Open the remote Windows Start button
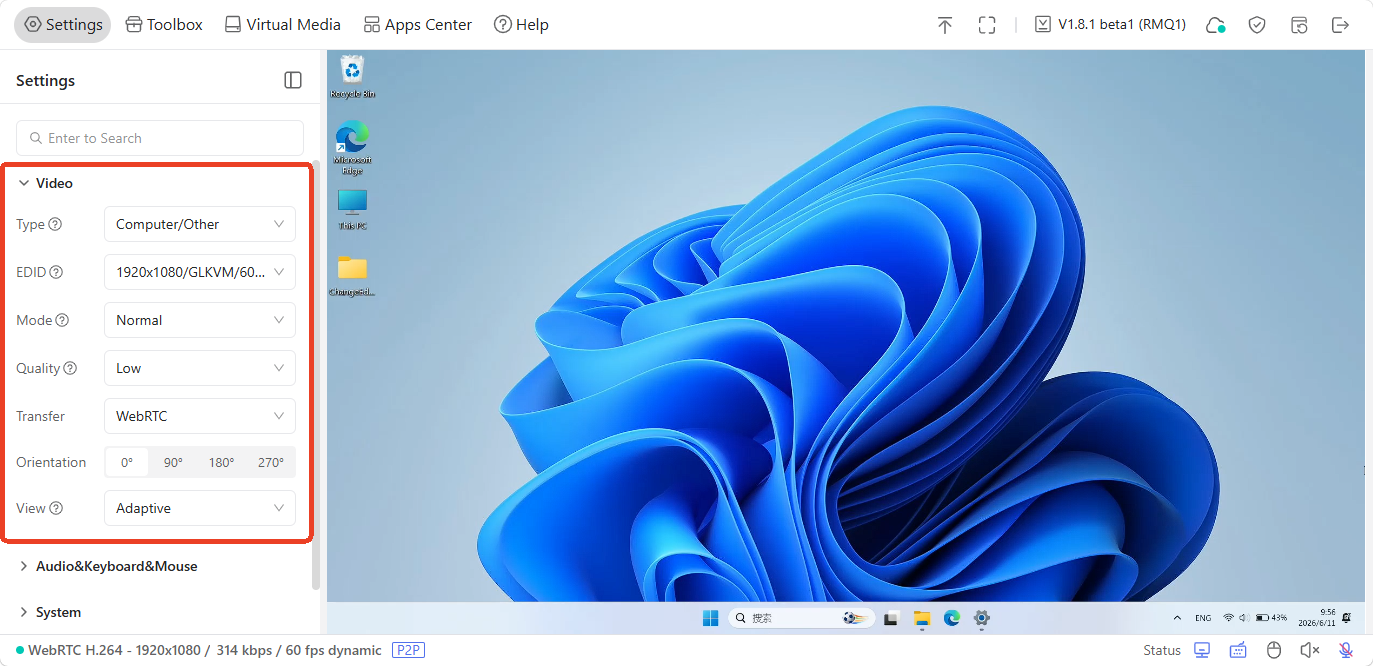 [x=710, y=618]
